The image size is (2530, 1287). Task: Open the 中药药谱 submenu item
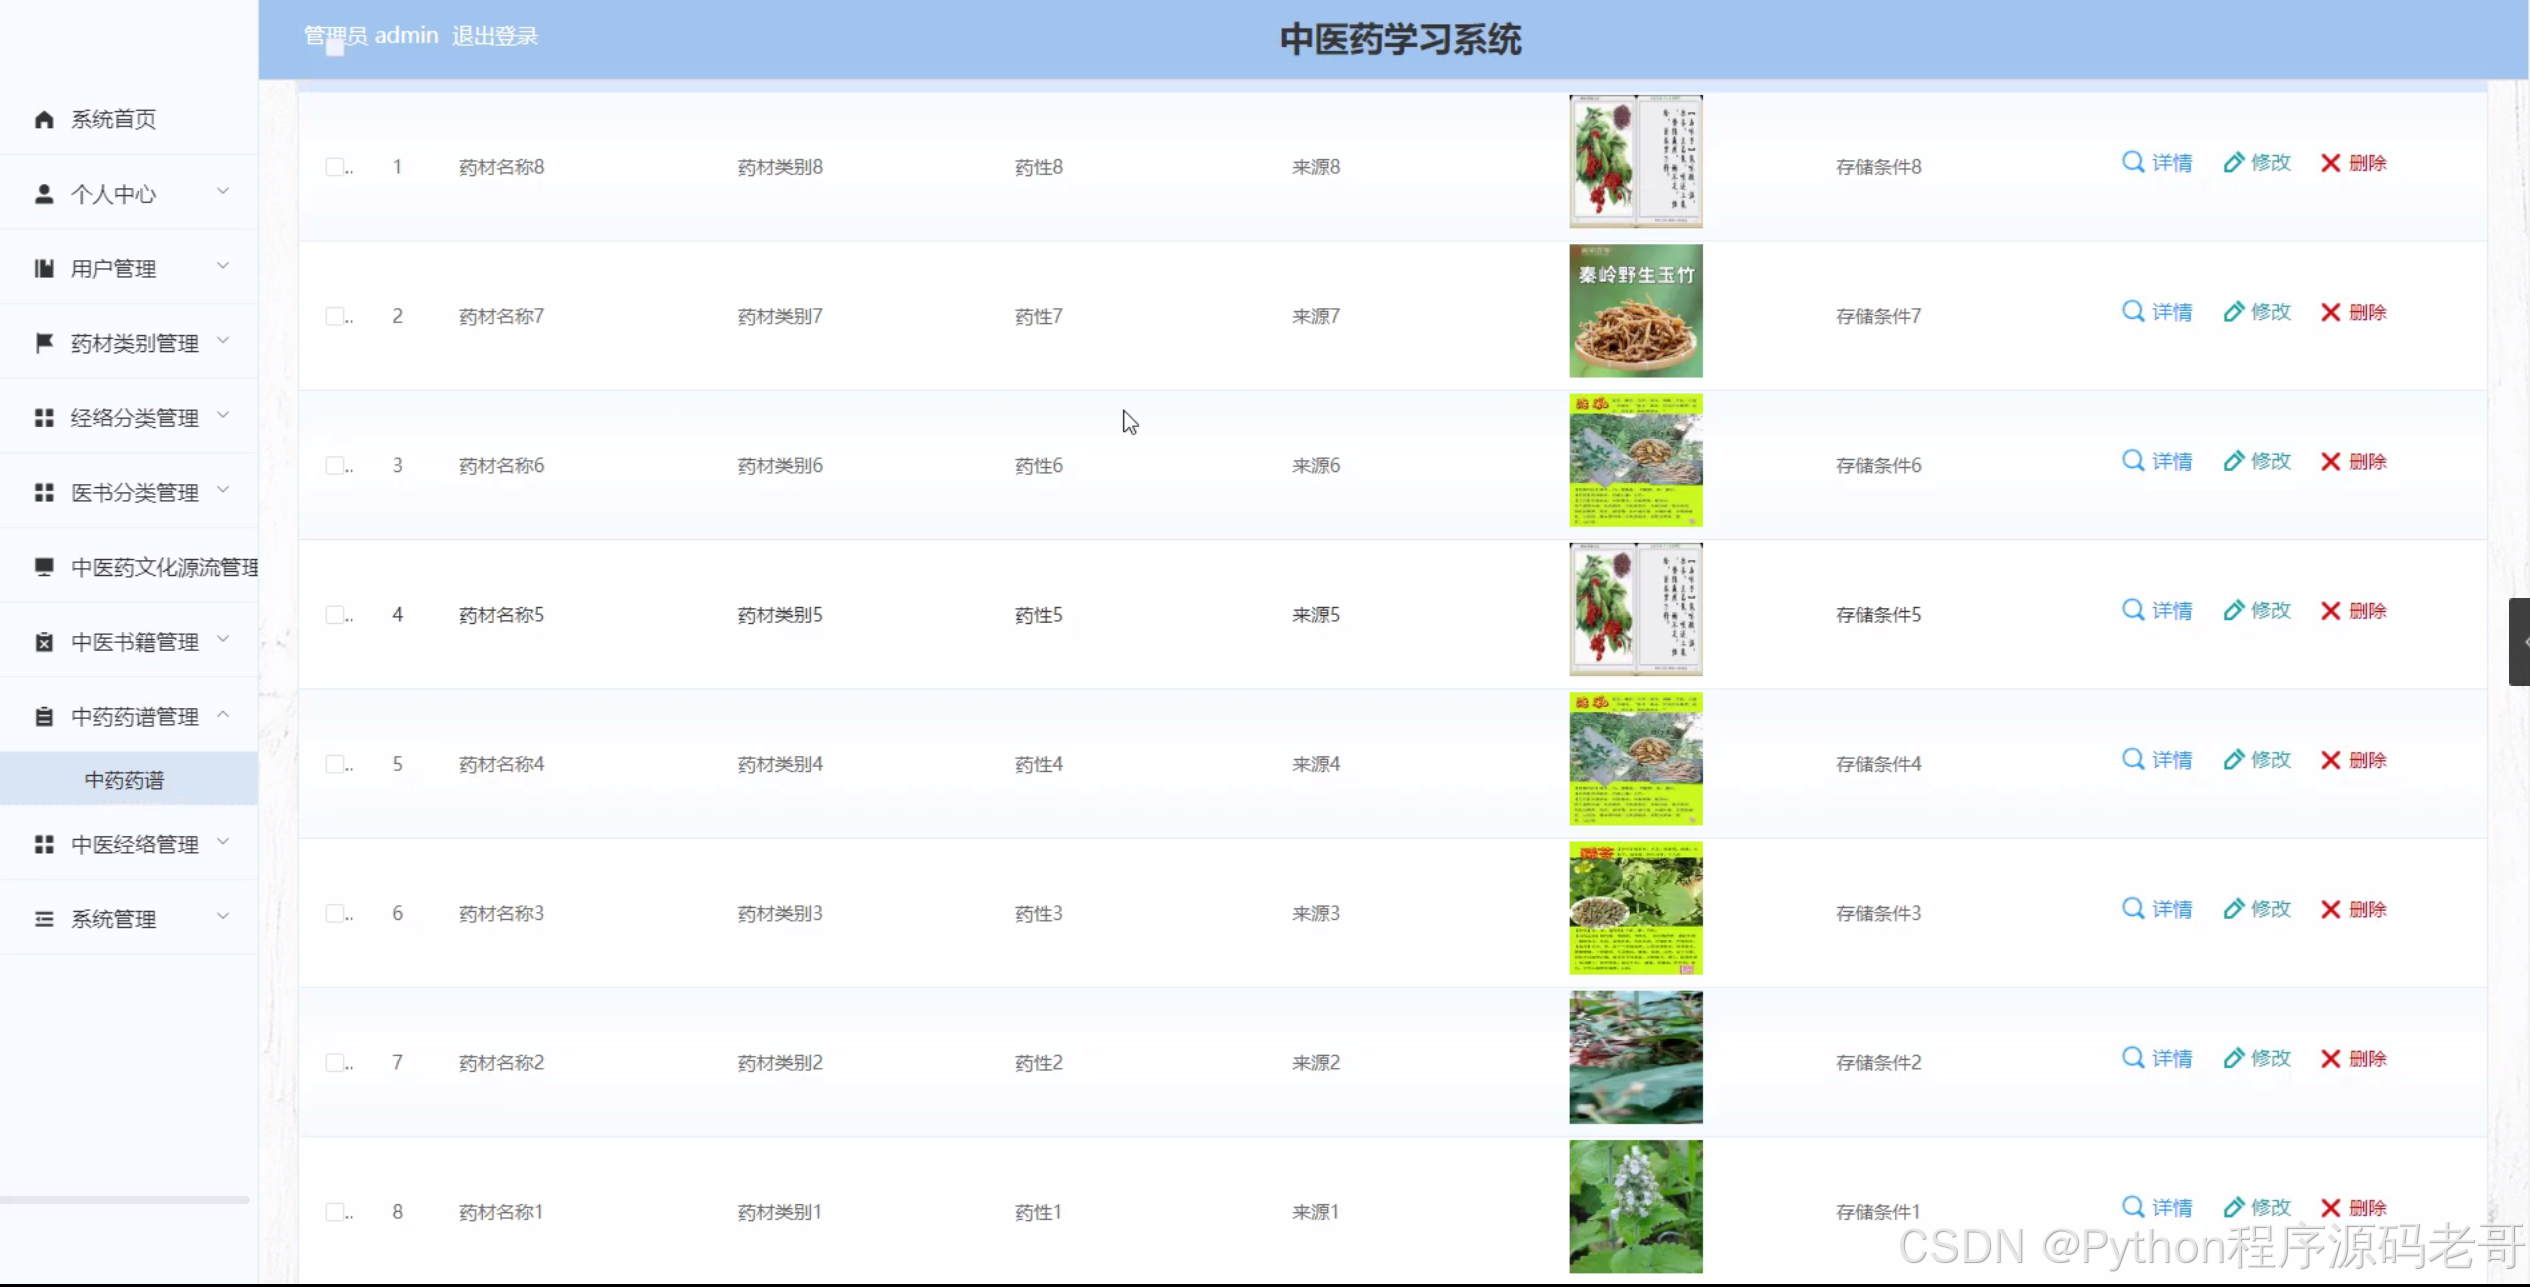click(x=124, y=780)
